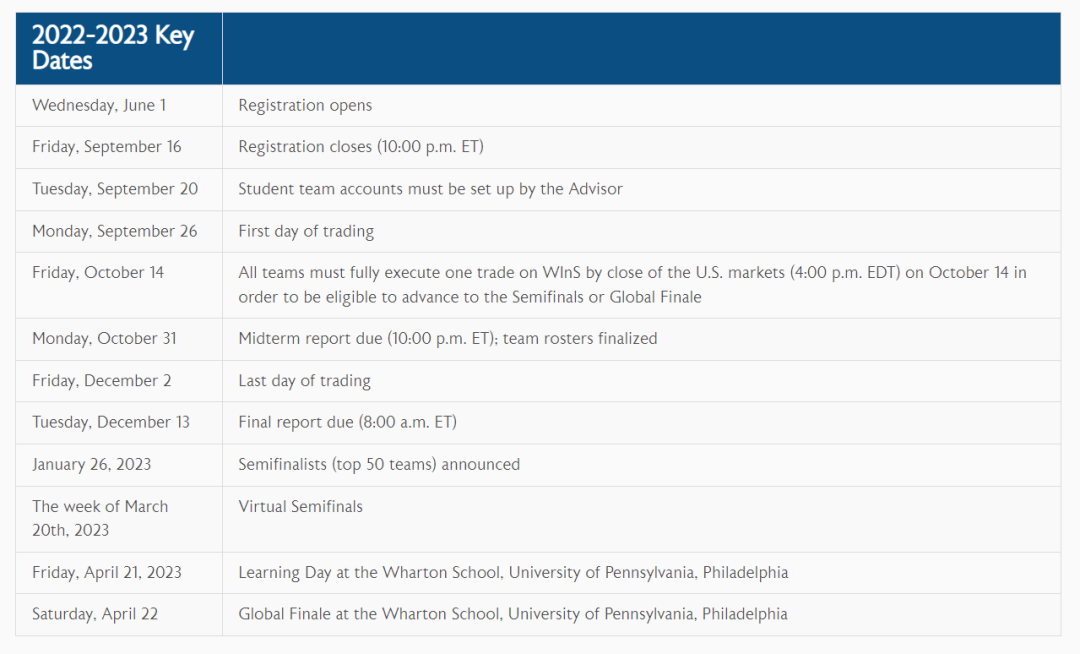Click the "Learning Day at the Wharton School" row
This screenshot has height=654, width=1080.
click(537, 573)
